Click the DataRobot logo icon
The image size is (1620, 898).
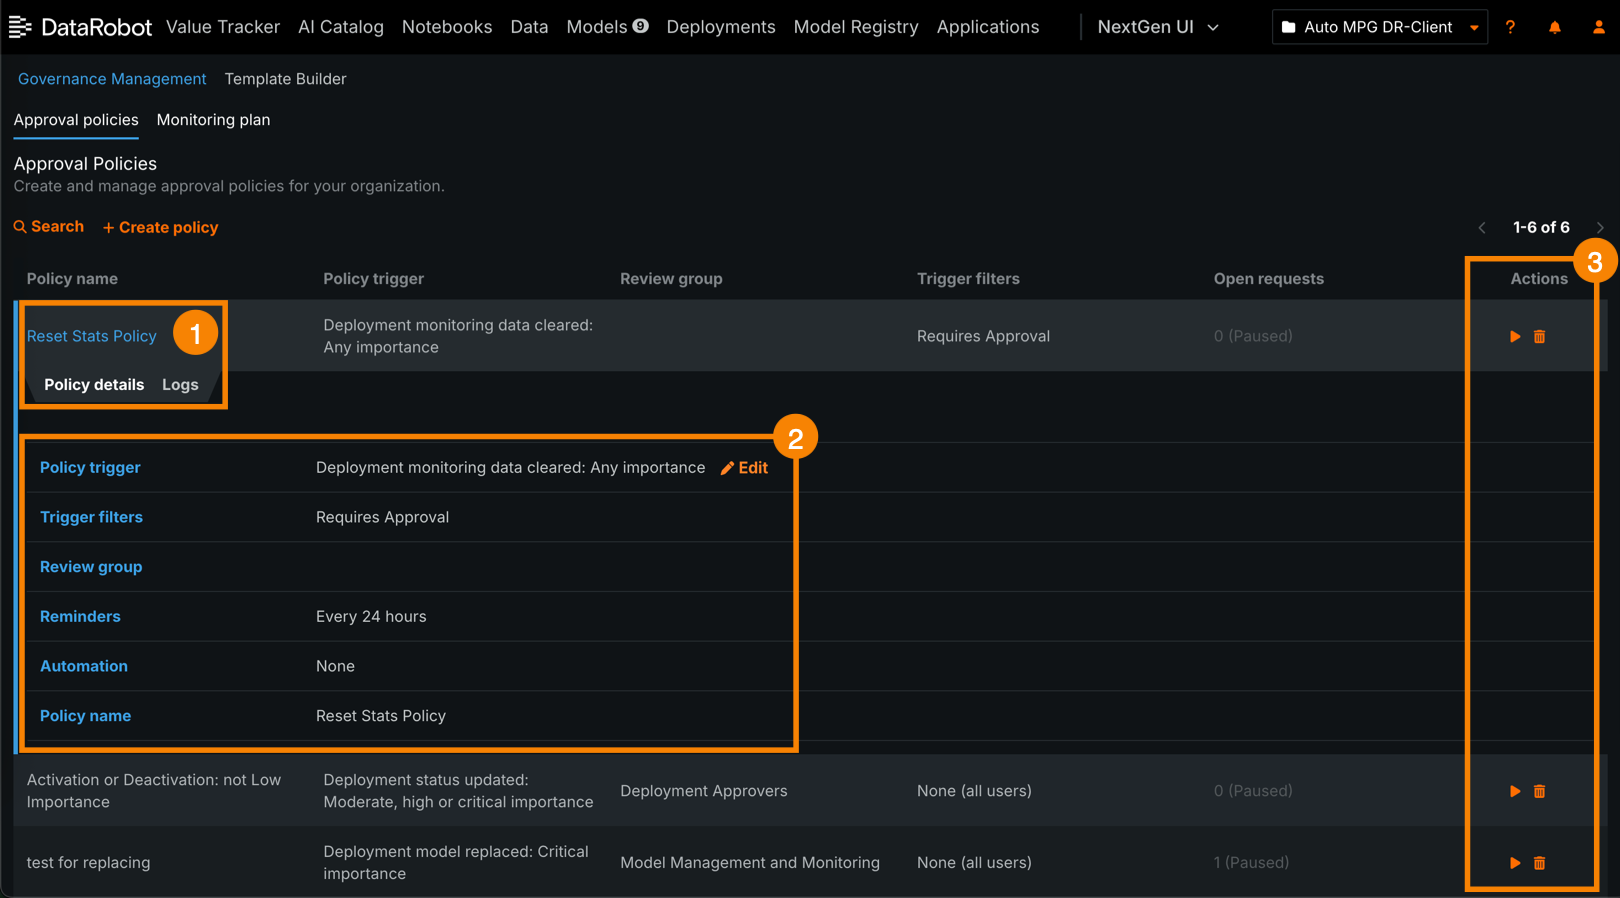[x=20, y=27]
